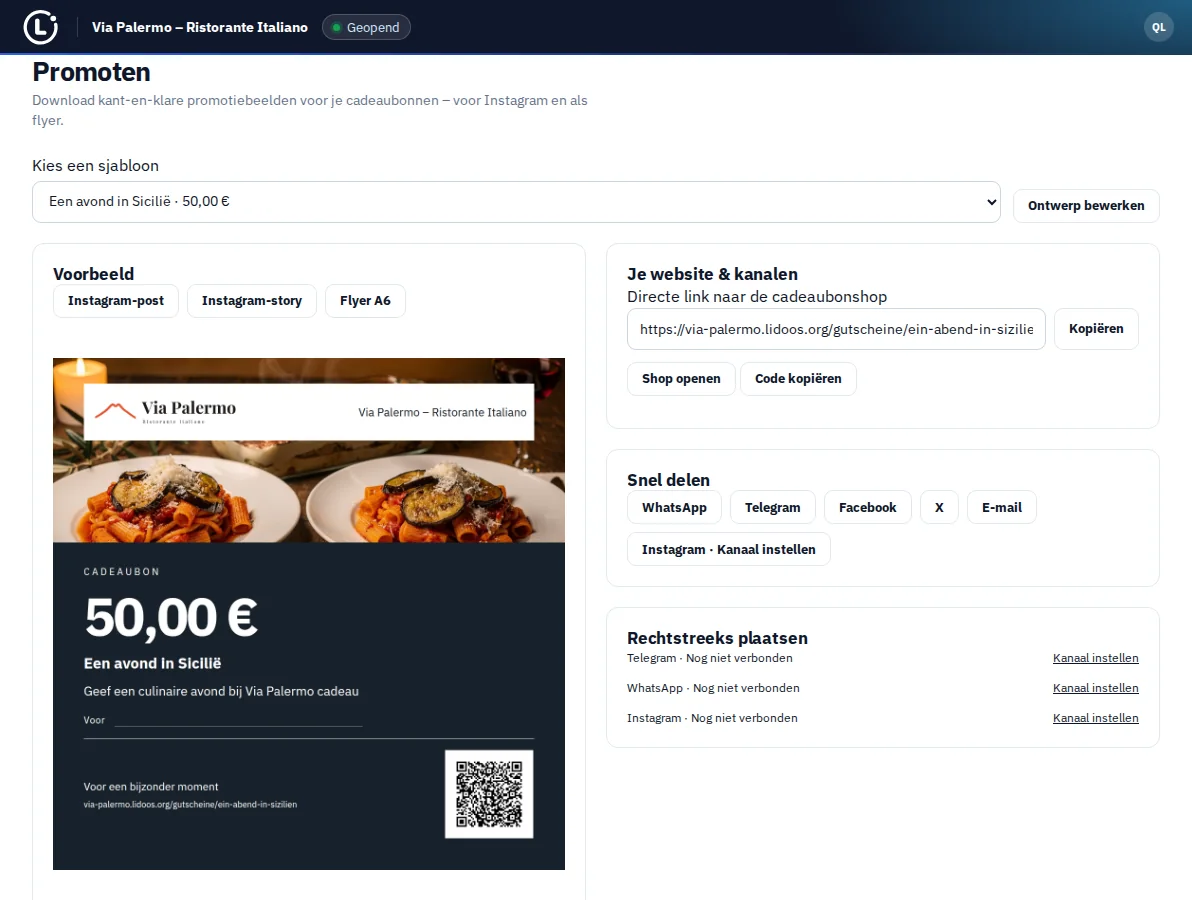This screenshot has height=900, width=1192.
Task: Click Instagram · Nog niet verbonden text
Action: (712, 718)
